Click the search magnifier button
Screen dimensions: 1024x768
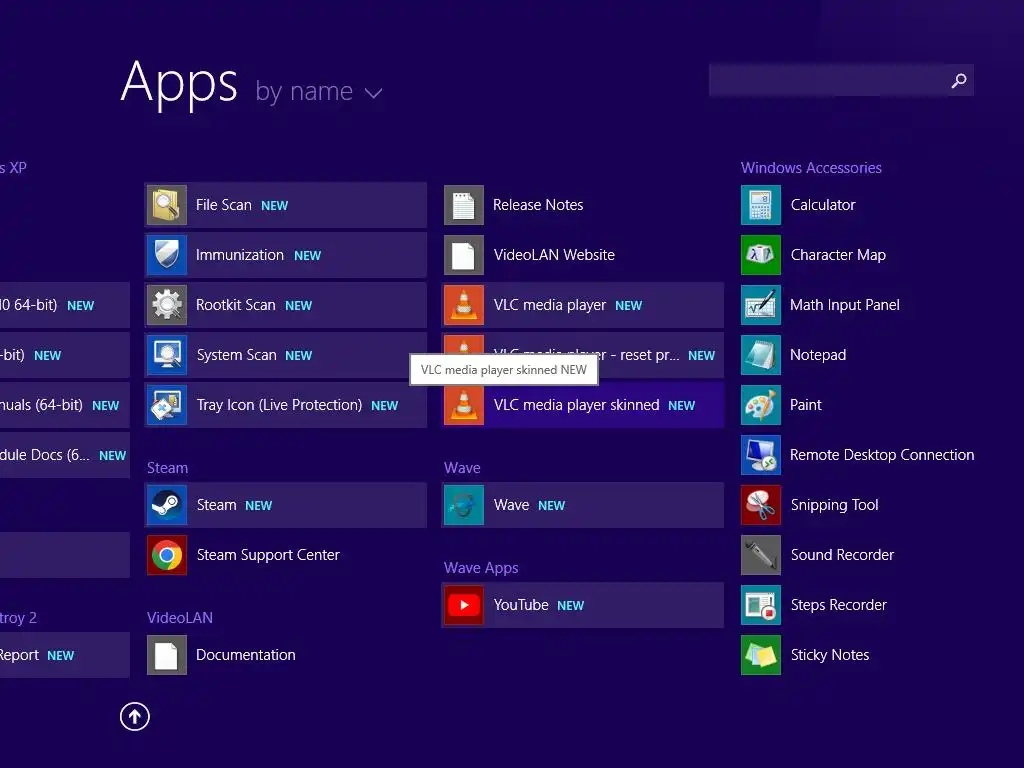pyautogui.click(x=959, y=80)
